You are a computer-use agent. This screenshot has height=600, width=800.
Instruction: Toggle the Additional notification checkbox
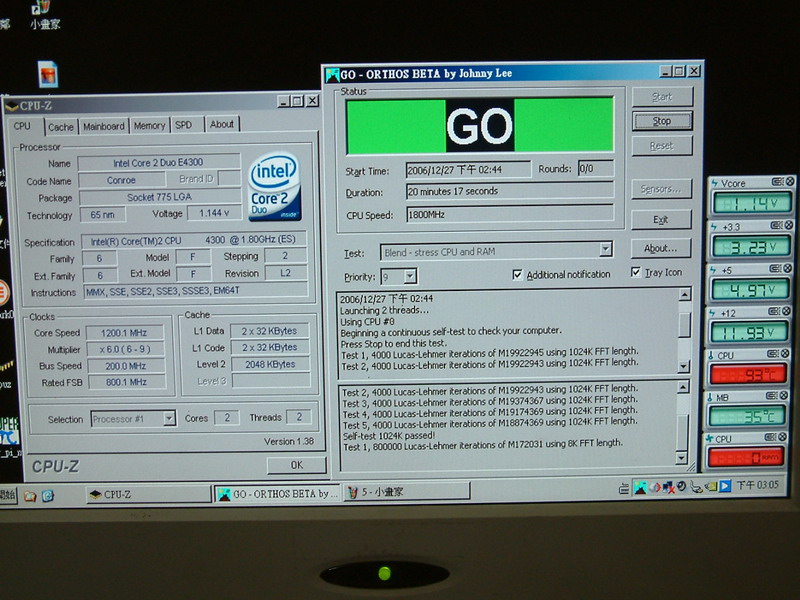[x=517, y=275]
